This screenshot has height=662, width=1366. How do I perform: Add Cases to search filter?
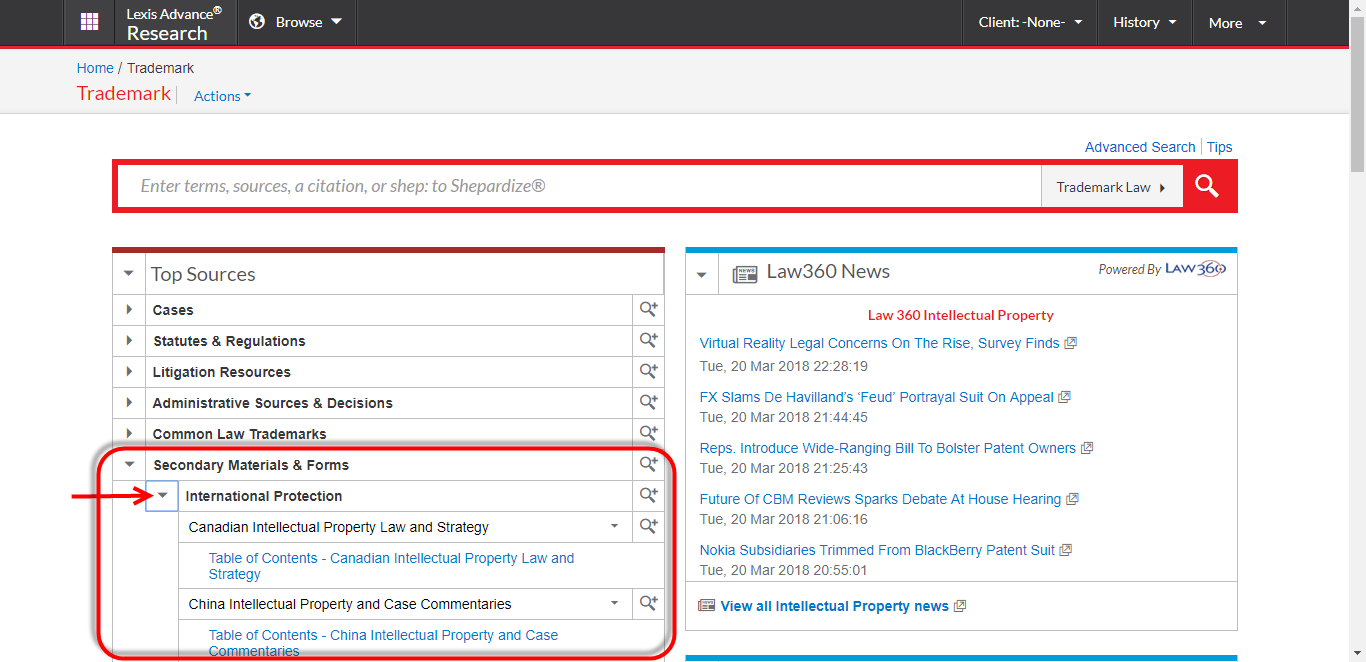[649, 310]
